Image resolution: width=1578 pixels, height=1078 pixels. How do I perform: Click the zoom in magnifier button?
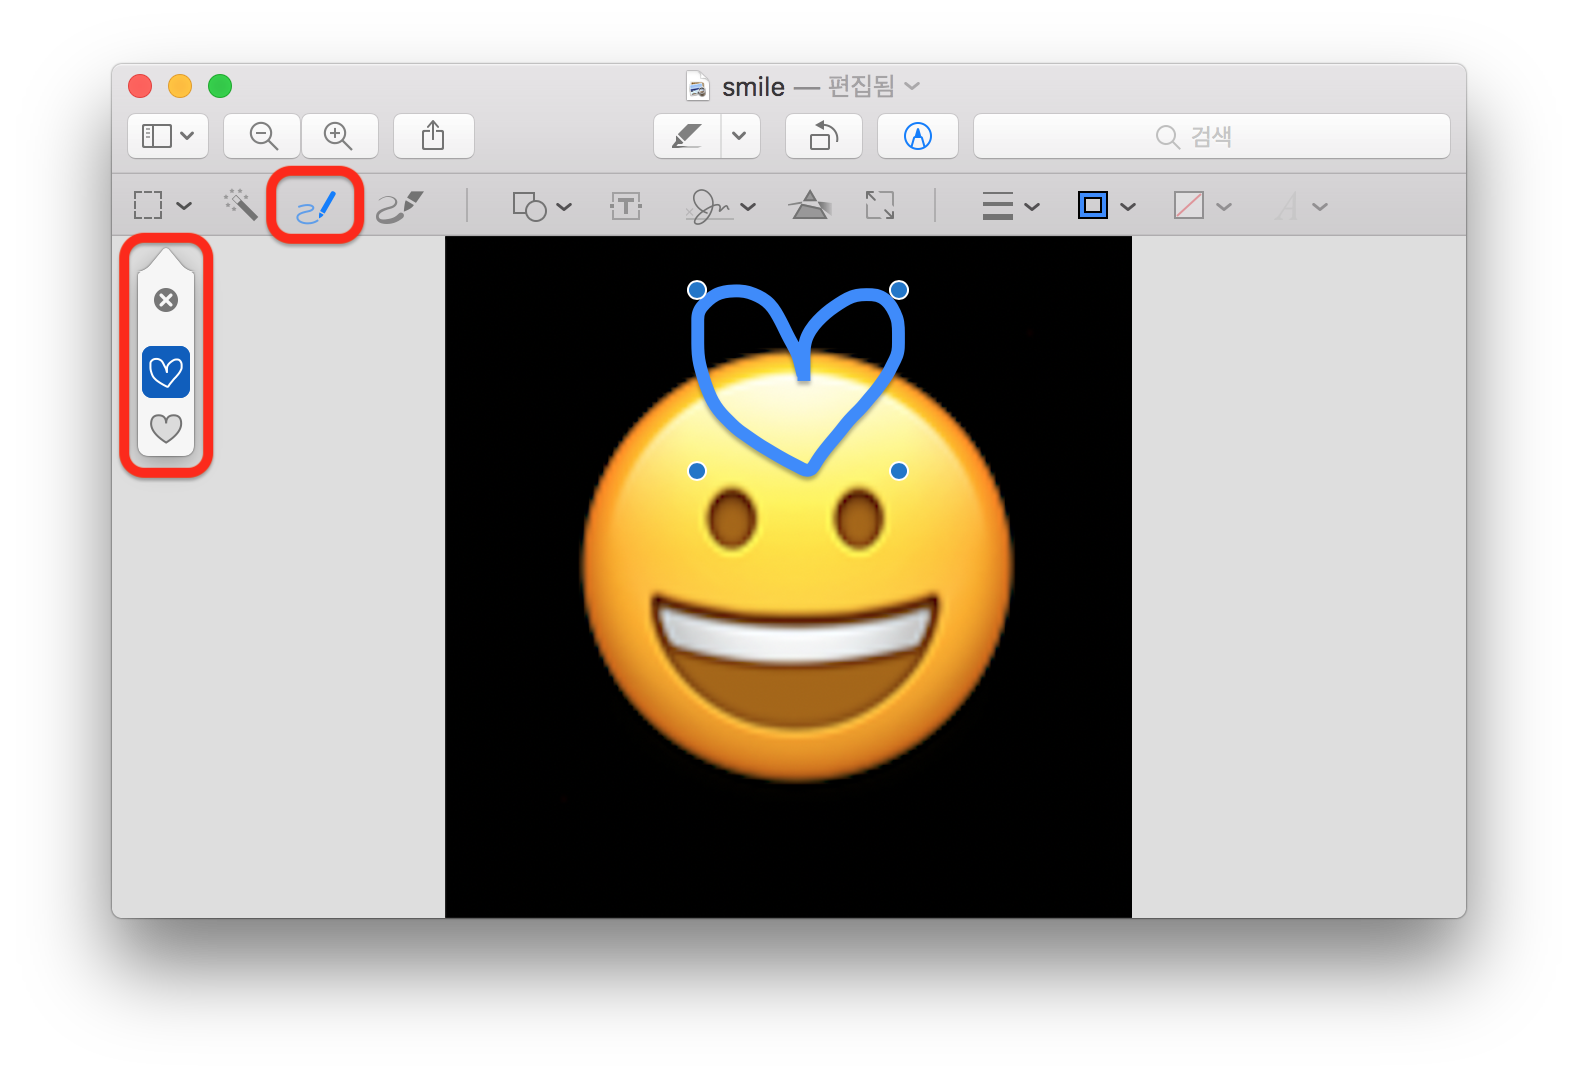coord(339,136)
